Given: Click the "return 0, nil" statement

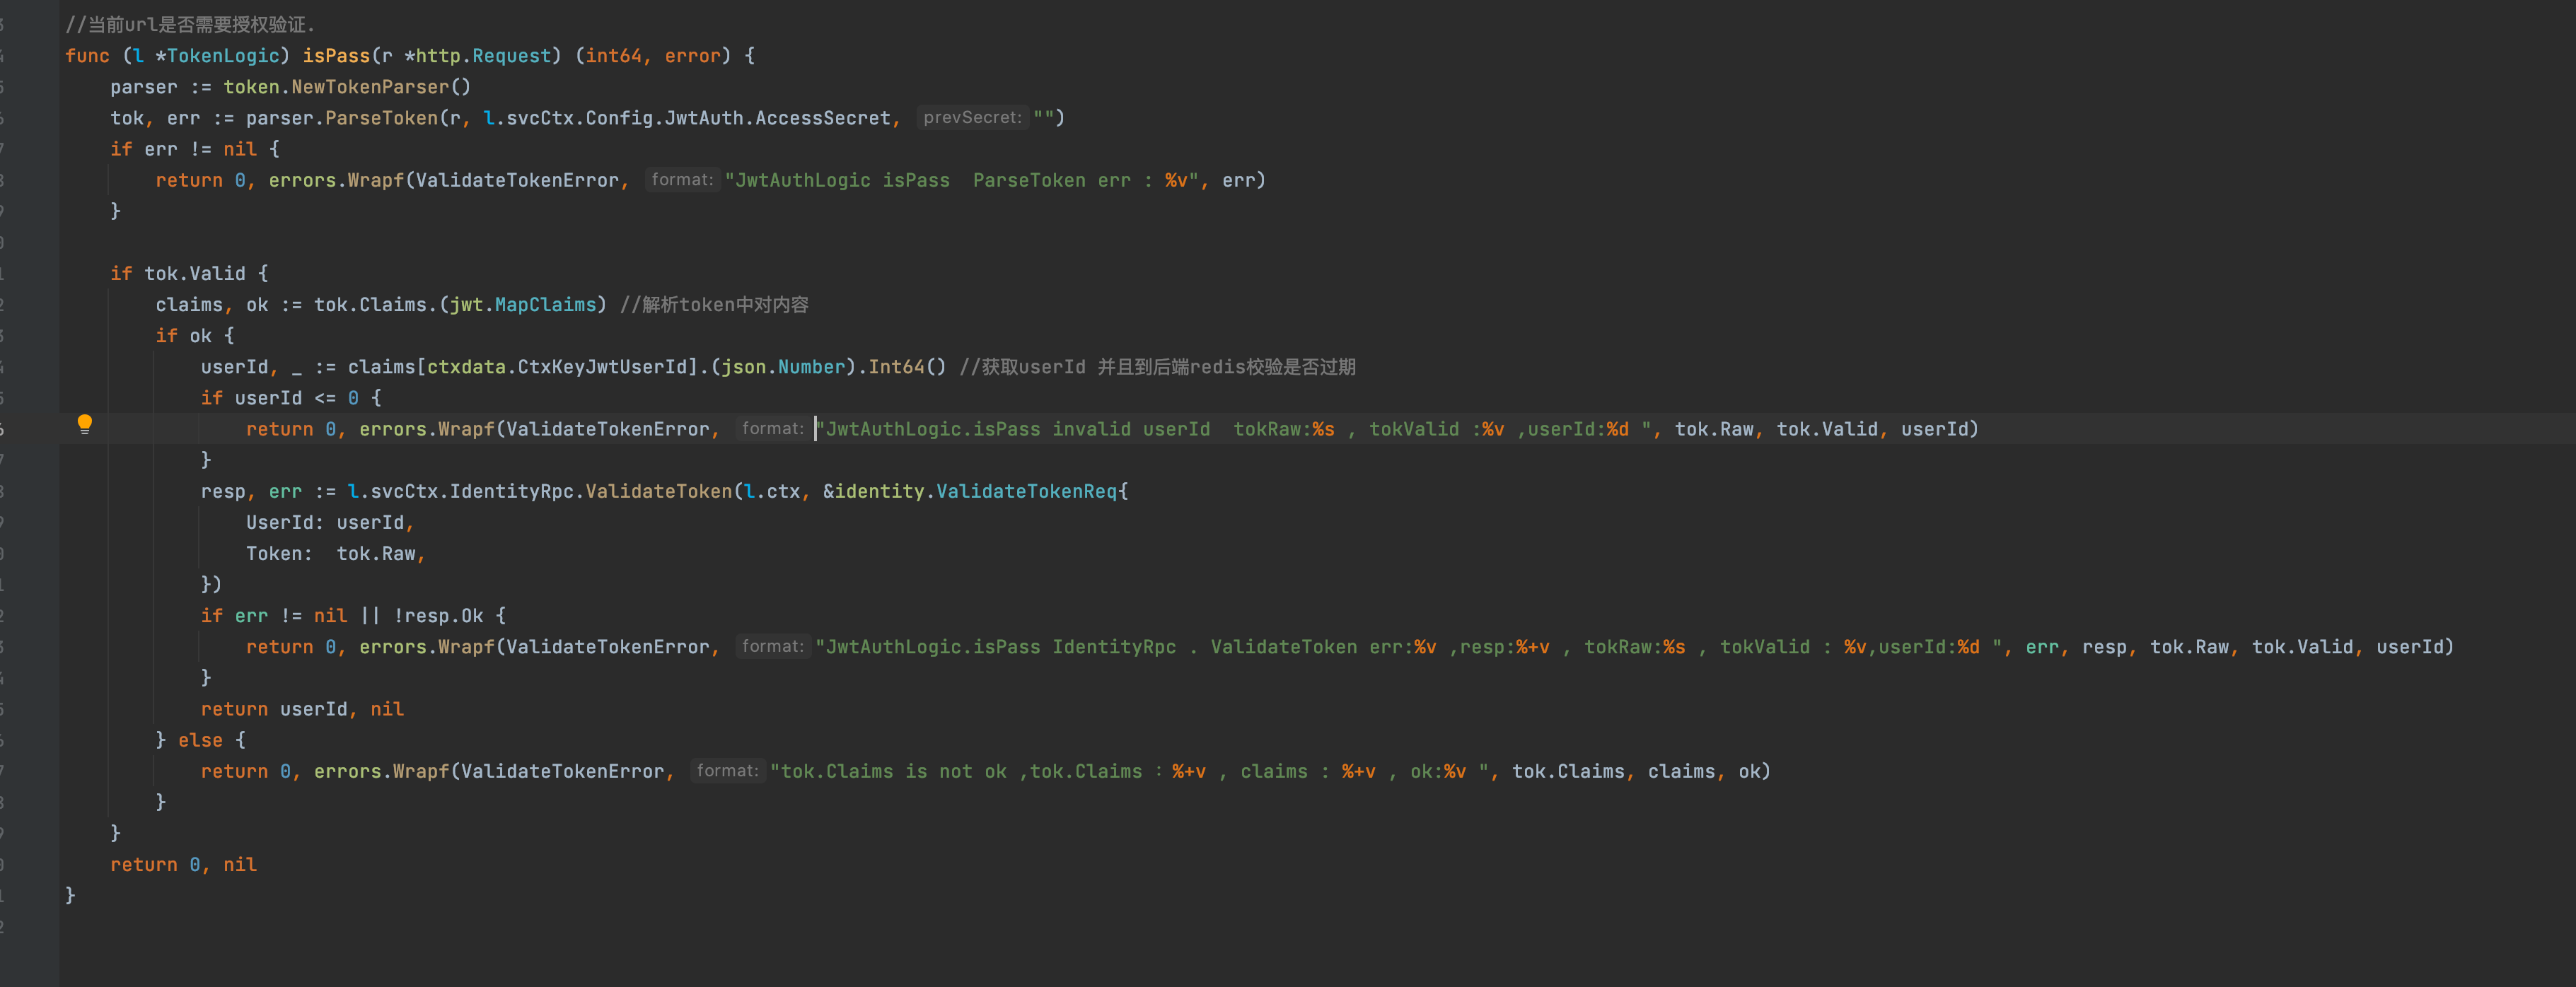Looking at the screenshot, I should [183, 865].
